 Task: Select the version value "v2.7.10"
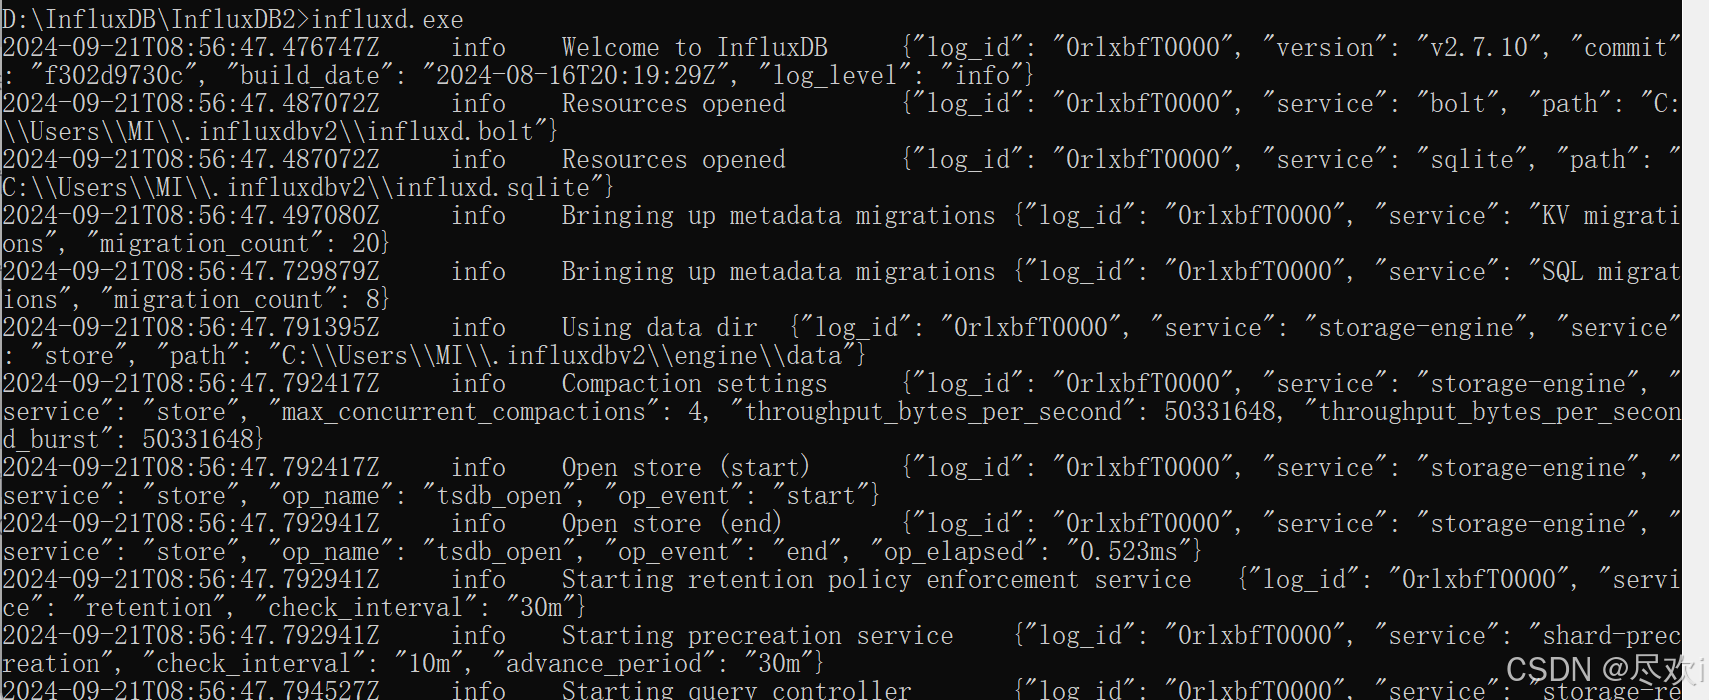pyautogui.click(x=1479, y=47)
